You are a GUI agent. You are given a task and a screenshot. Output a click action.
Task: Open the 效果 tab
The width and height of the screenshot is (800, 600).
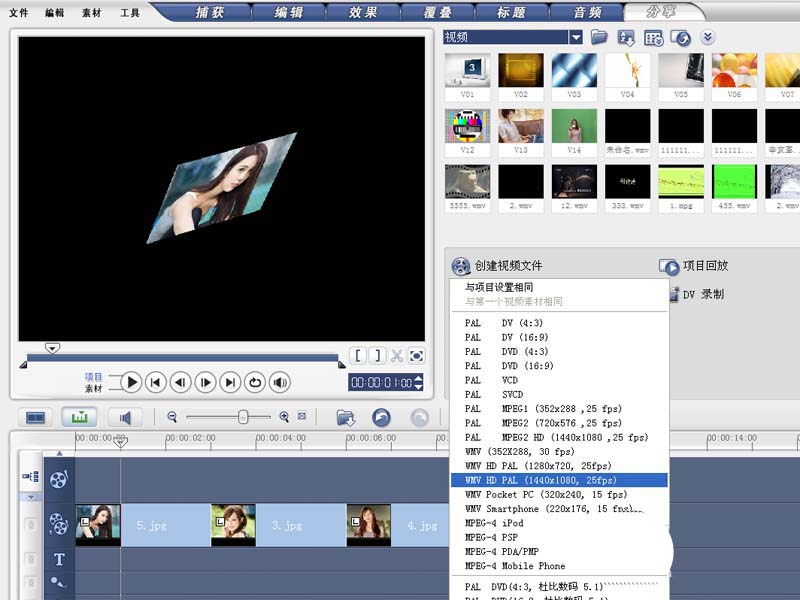click(x=363, y=12)
